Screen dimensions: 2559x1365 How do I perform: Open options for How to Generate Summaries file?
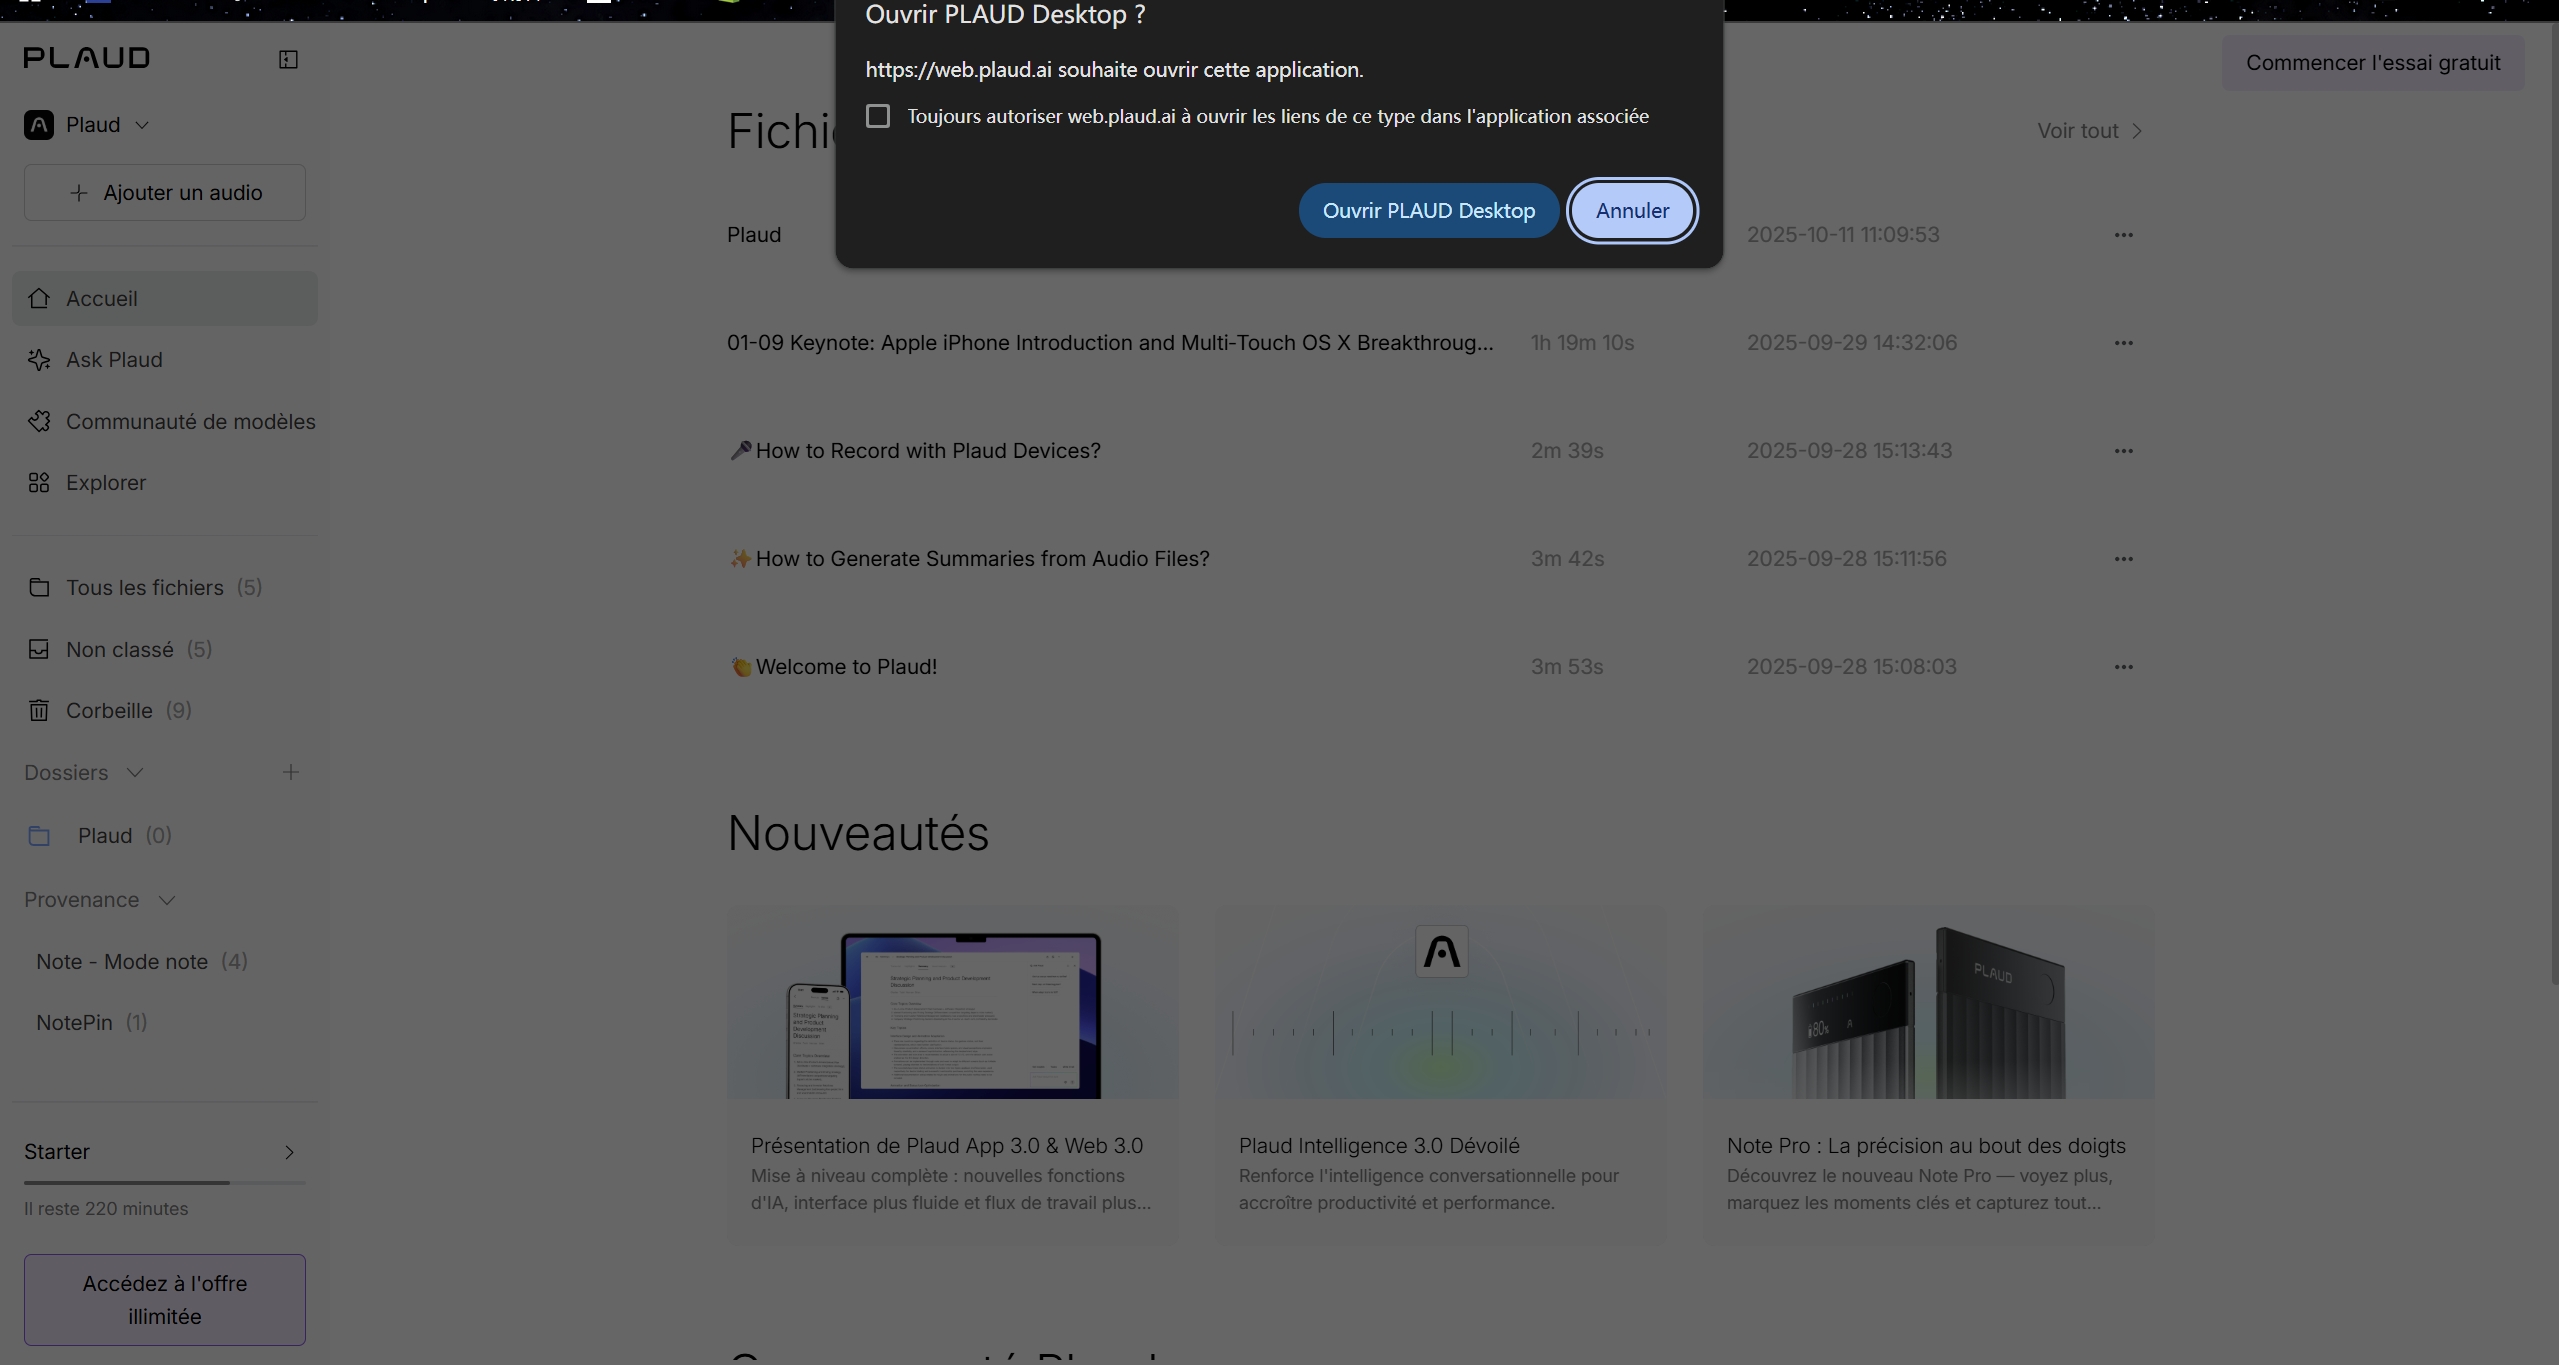point(2123,559)
